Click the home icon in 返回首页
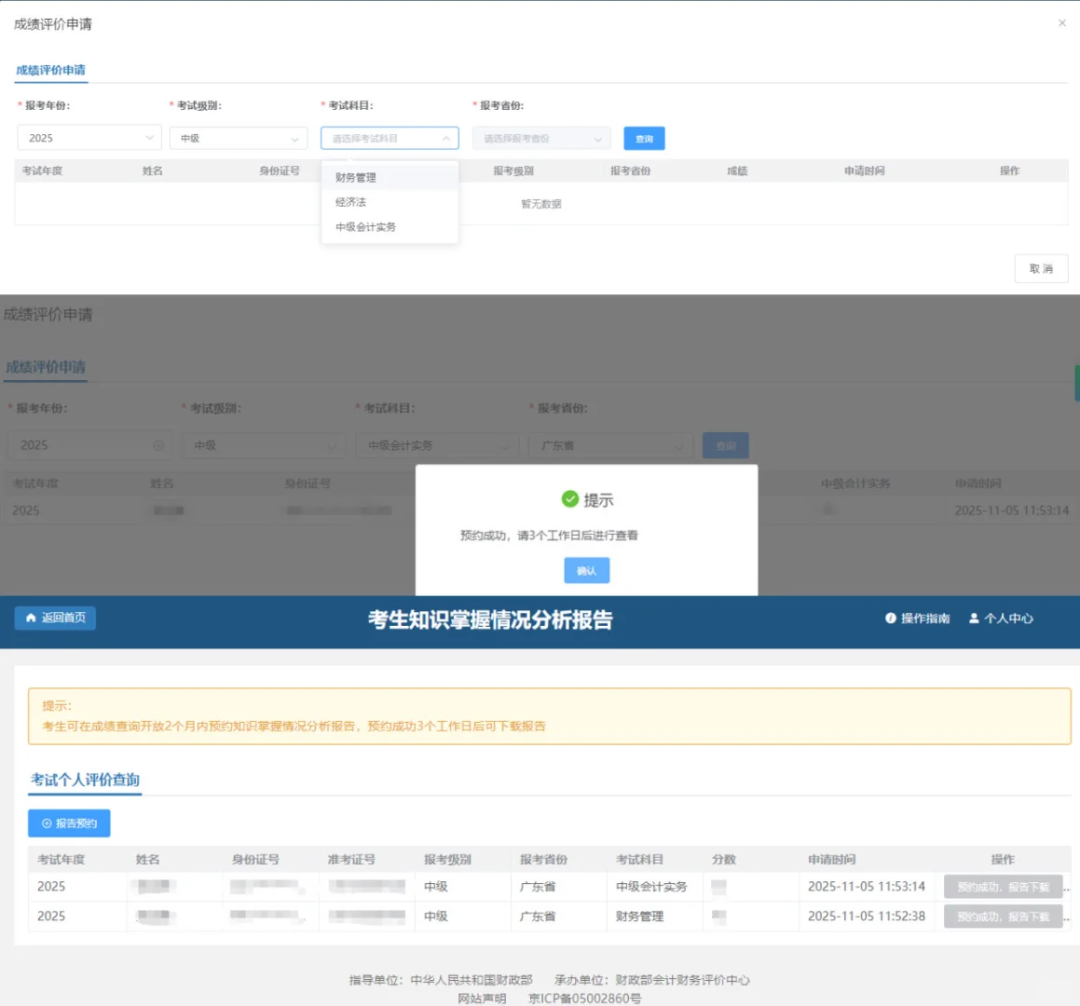This screenshot has height=1006, width=1080. [31, 618]
